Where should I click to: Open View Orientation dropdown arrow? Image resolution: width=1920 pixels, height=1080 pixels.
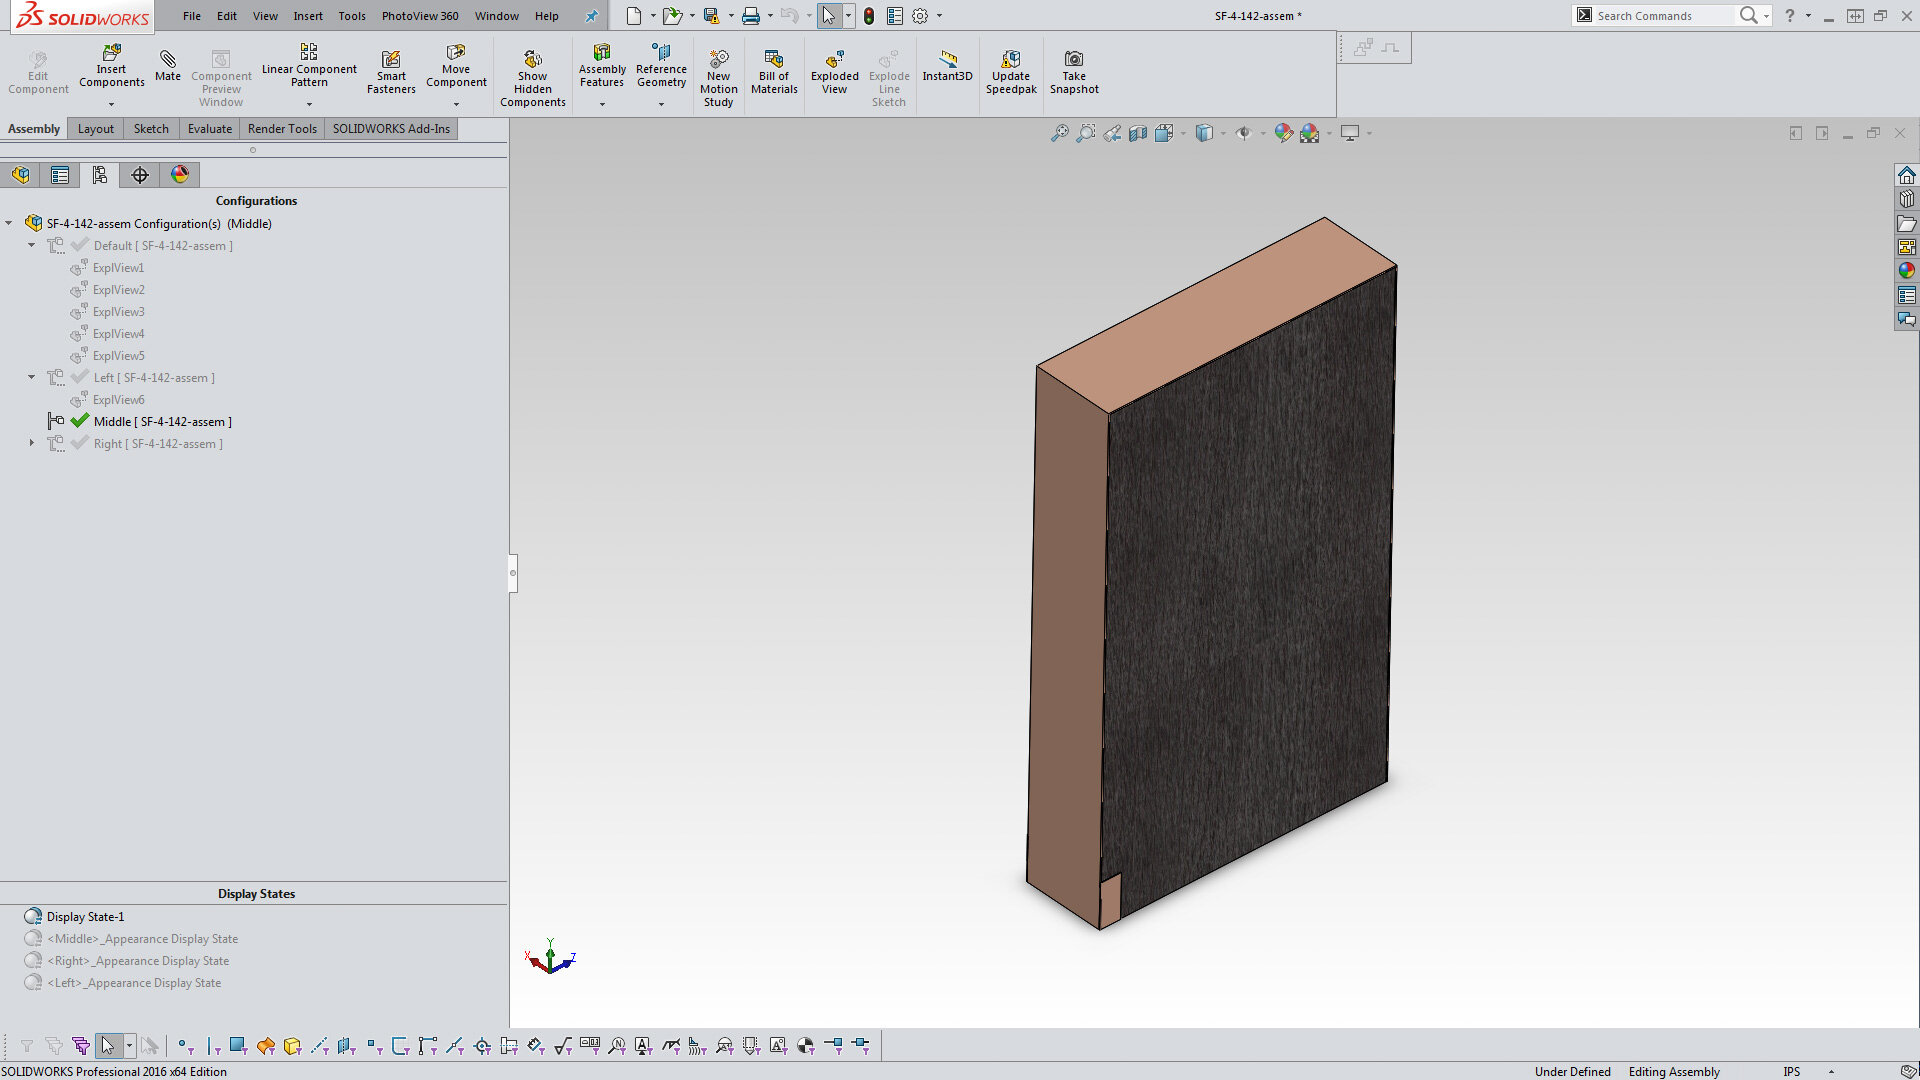click(1183, 133)
